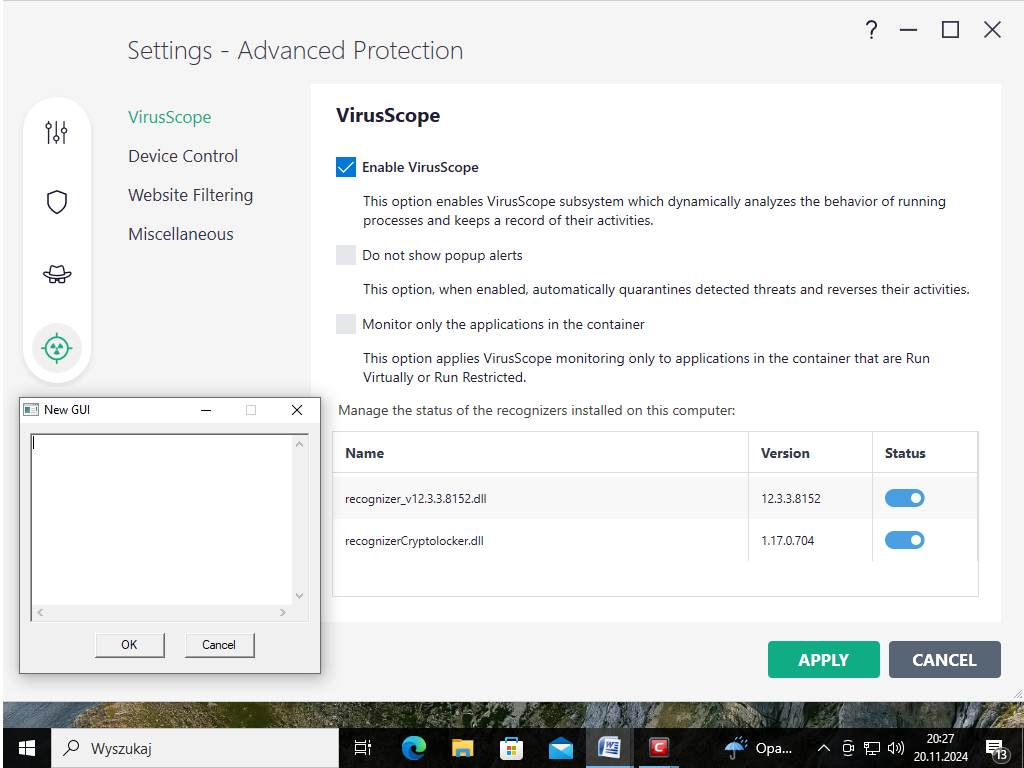Viewport: 1024px width, 768px height.
Task: Open the notification center icon
Action: click(995, 749)
